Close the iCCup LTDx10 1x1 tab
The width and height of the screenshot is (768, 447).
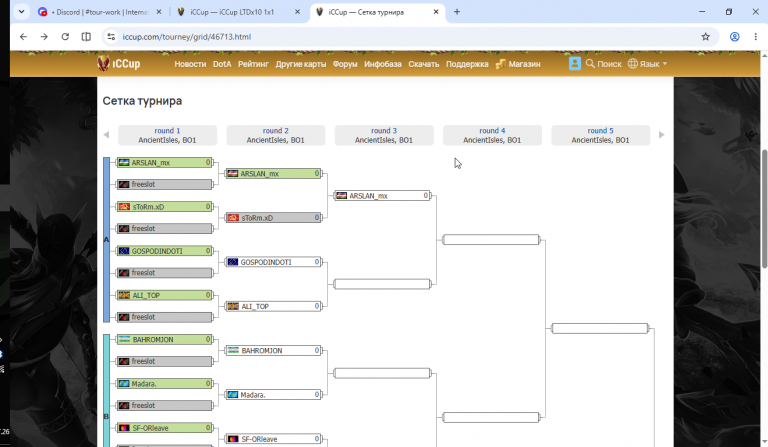297,12
